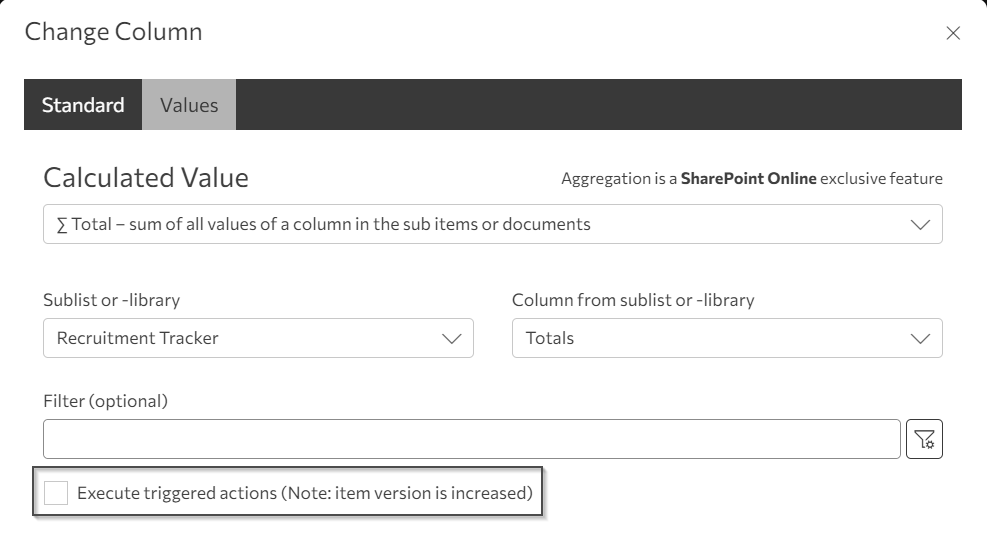Open the Totals column dropdown
The height and width of the screenshot is (552, 987).
[x=710, y=338]
